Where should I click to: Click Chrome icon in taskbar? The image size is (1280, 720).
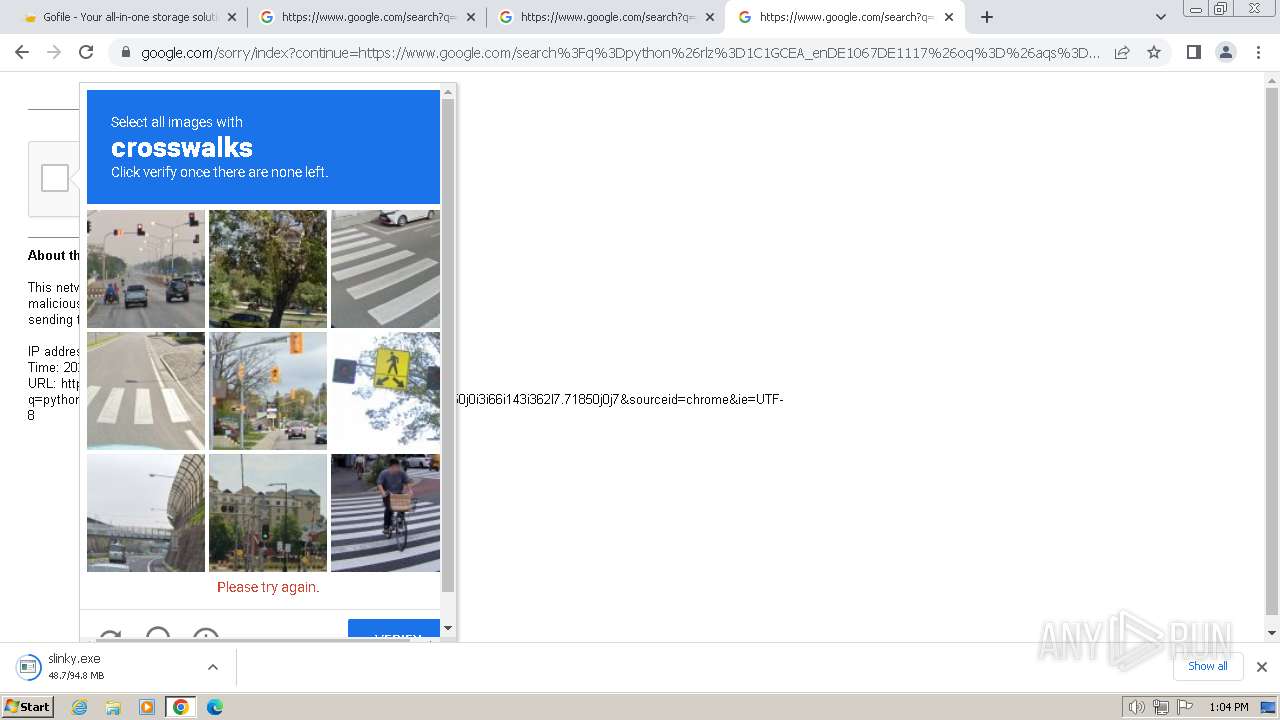[x=180, y=707]
